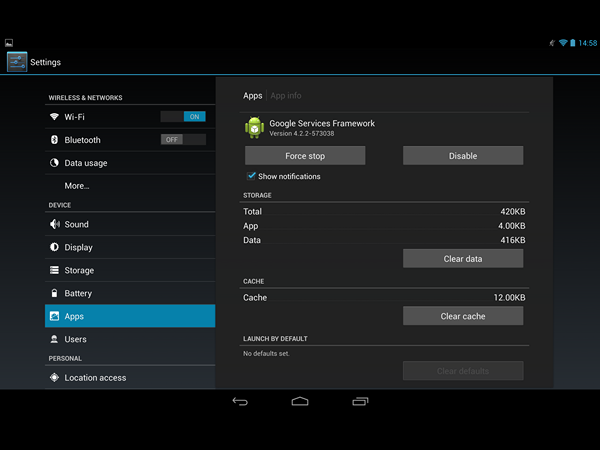Go back to the Apps breadcrumb
600x450 pixels.
(252, 96)
